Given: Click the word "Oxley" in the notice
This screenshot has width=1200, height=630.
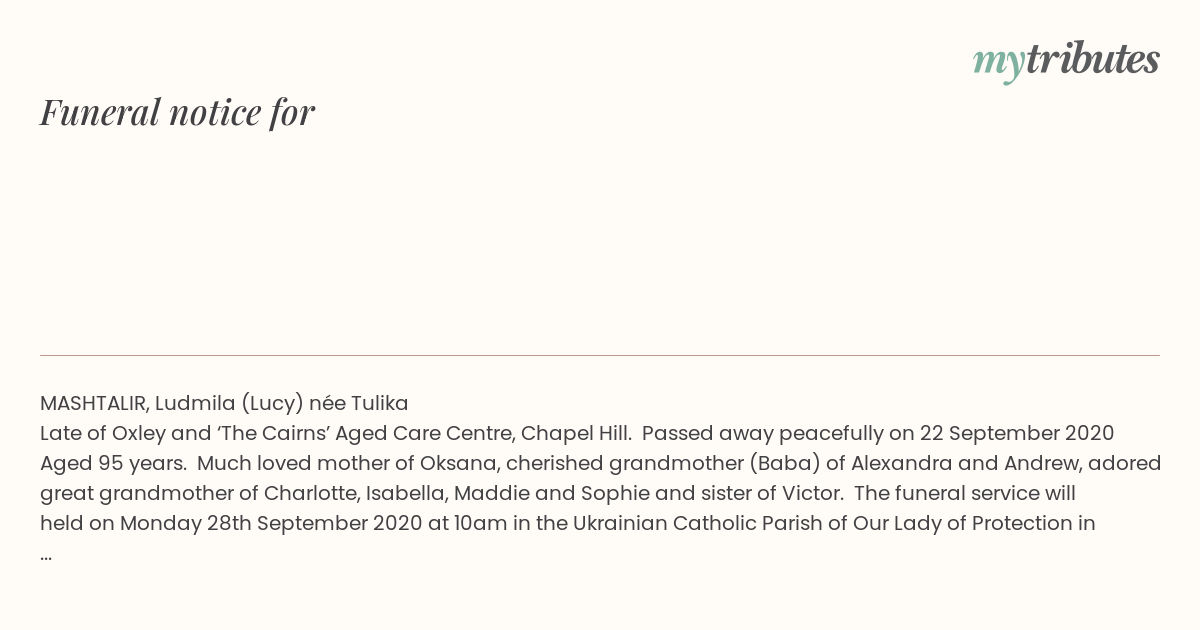Looking at the screenshot, I should (137, 434).
